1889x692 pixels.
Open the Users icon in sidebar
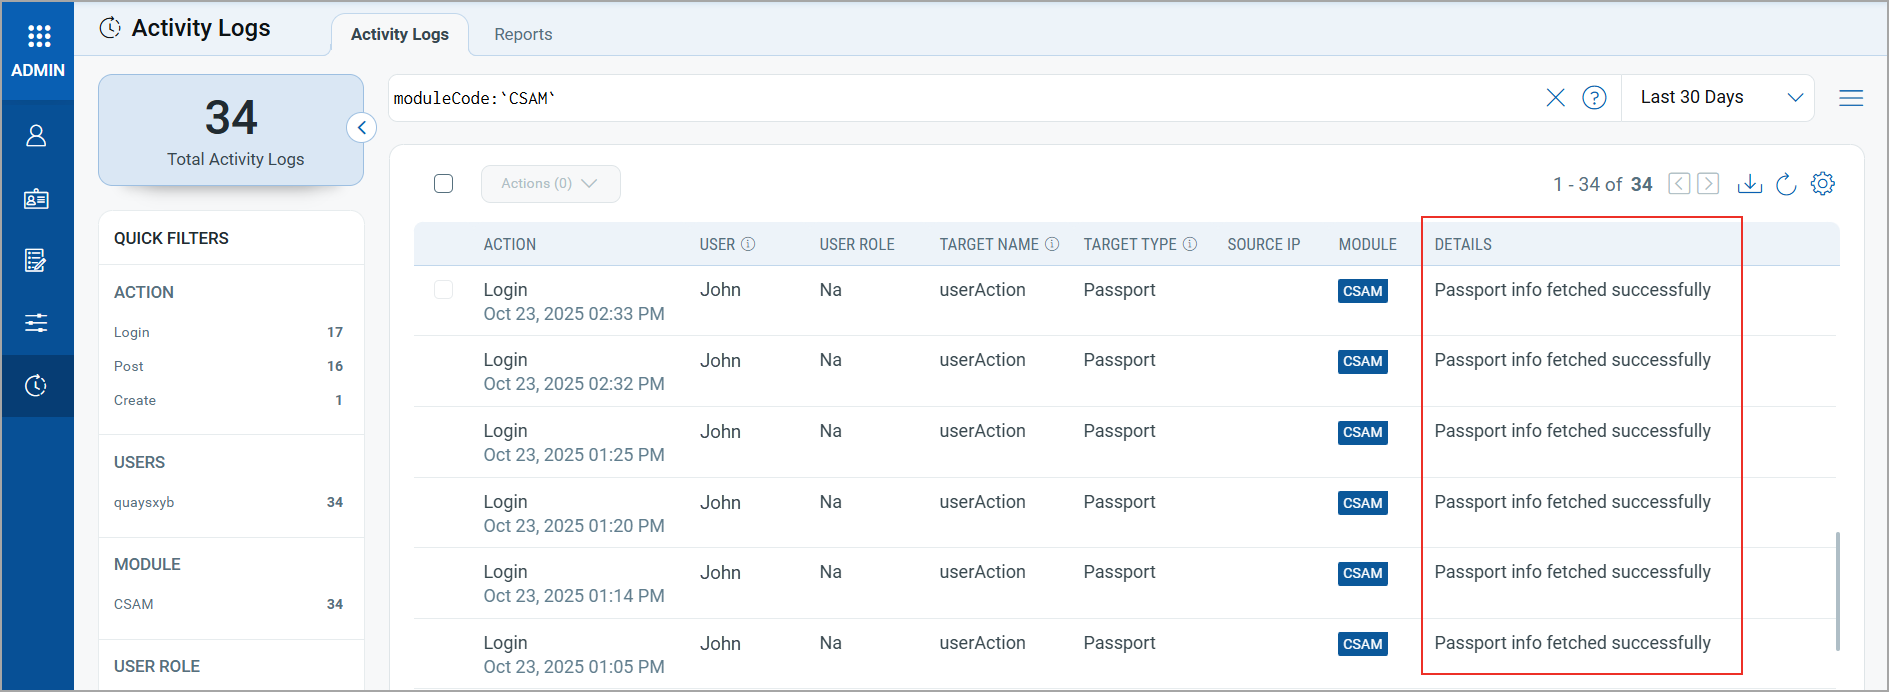point(36,136)
